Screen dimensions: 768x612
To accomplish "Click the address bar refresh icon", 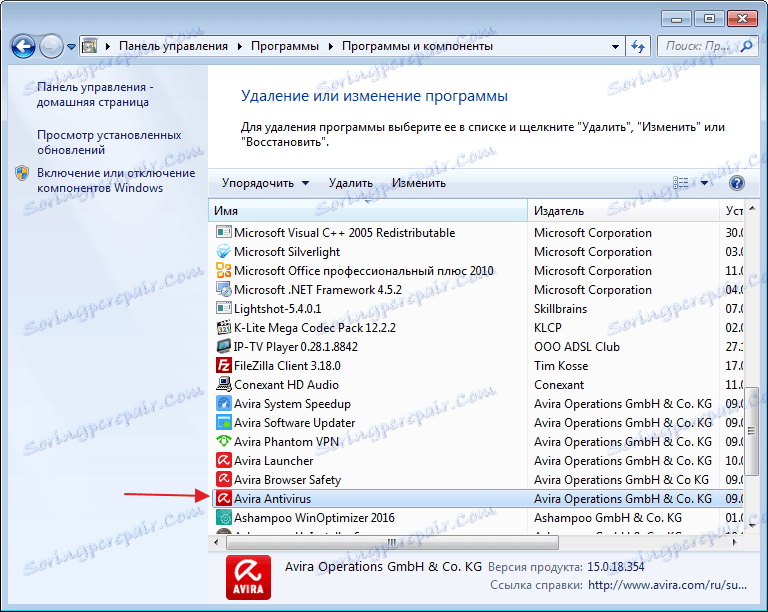I will pos(637,47).
